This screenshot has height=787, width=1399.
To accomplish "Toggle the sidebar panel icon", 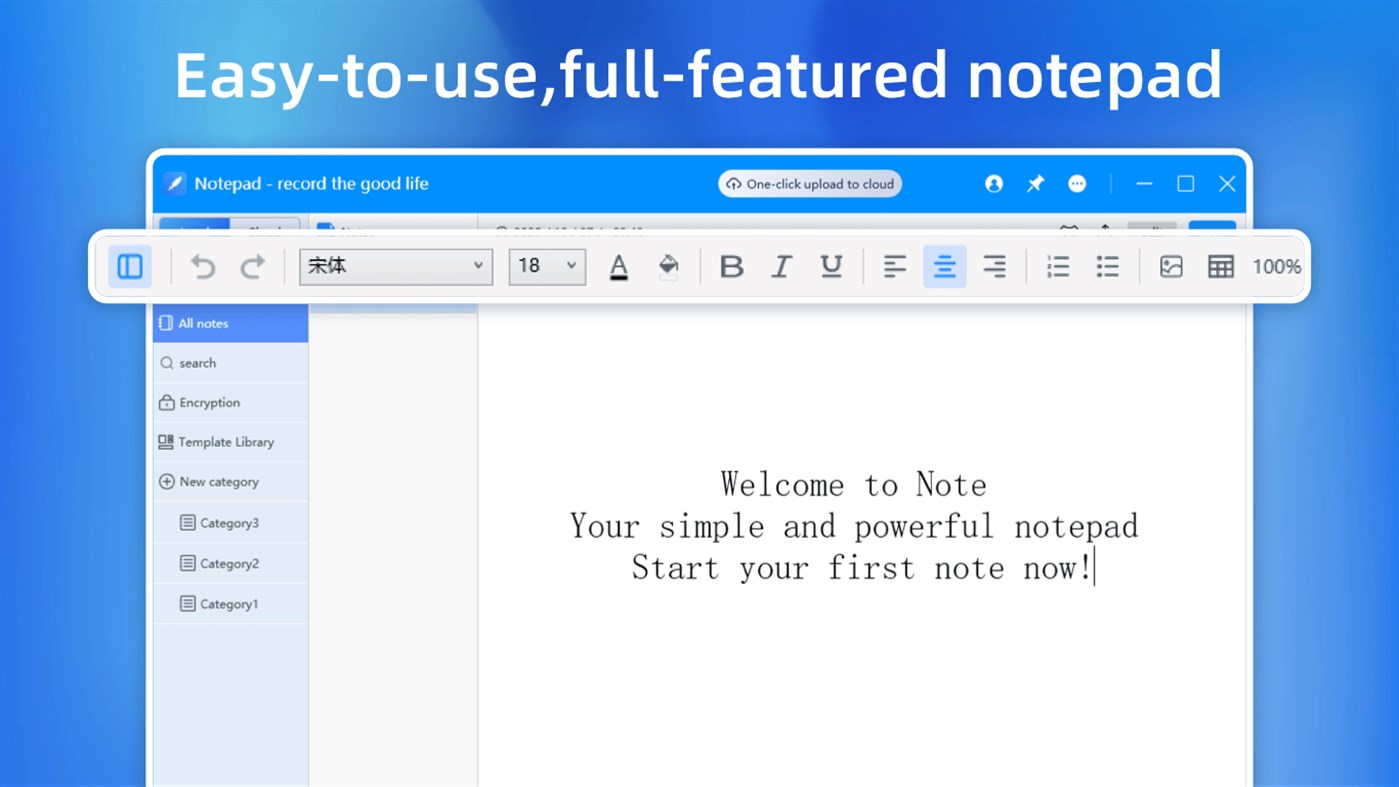I will 129,266.
